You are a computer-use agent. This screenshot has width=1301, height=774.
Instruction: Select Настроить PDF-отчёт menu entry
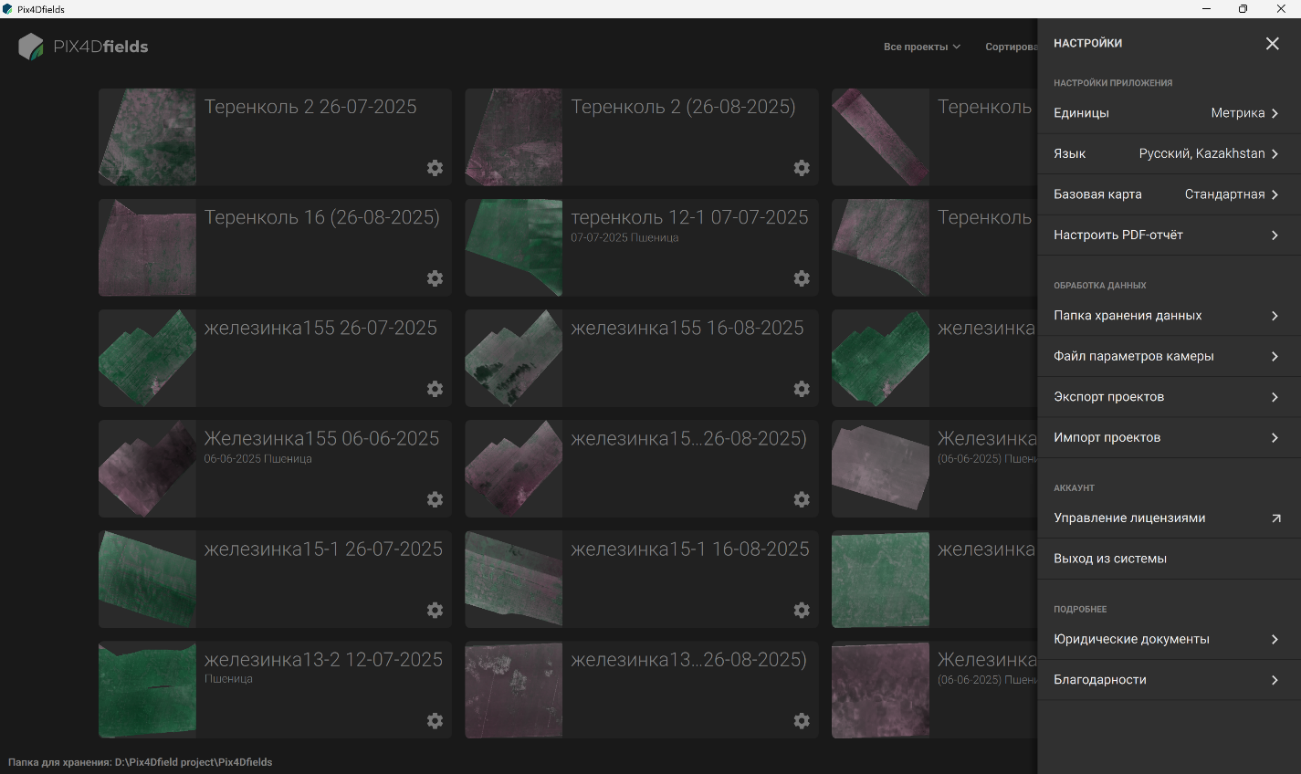point(1169,235)
